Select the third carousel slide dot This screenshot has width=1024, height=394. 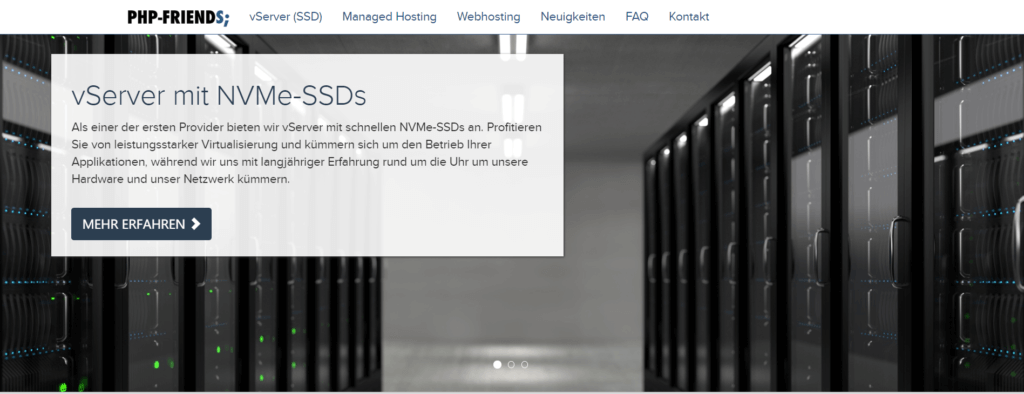[x=524, y=365]
